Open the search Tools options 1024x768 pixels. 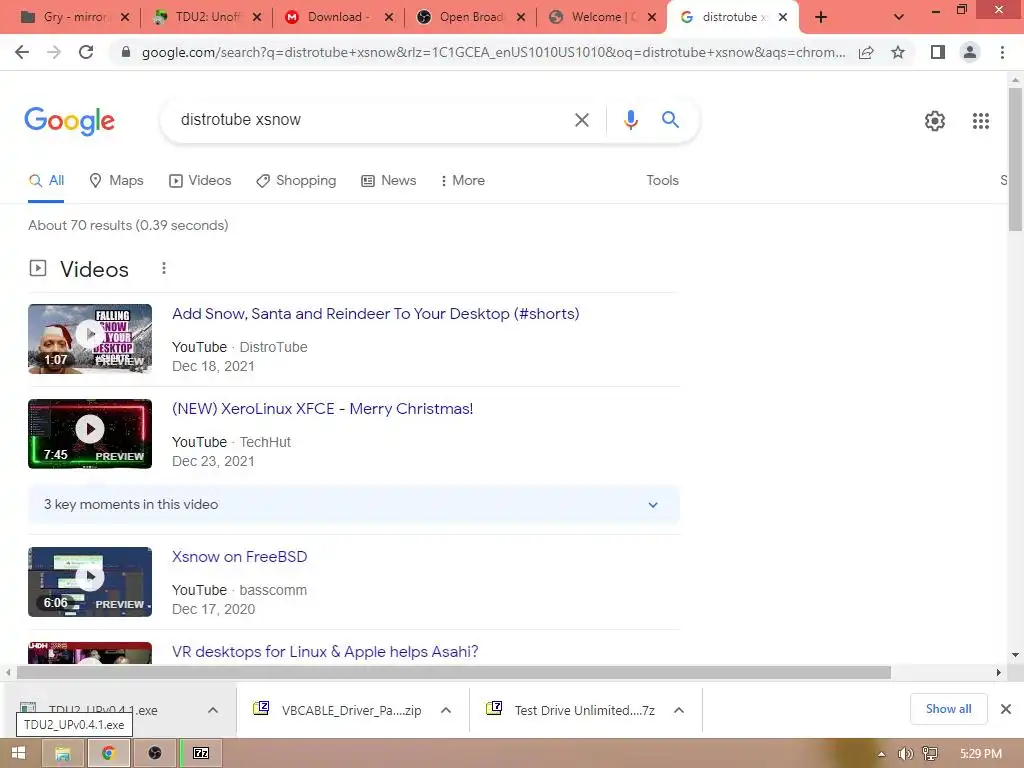click(662, 180)
